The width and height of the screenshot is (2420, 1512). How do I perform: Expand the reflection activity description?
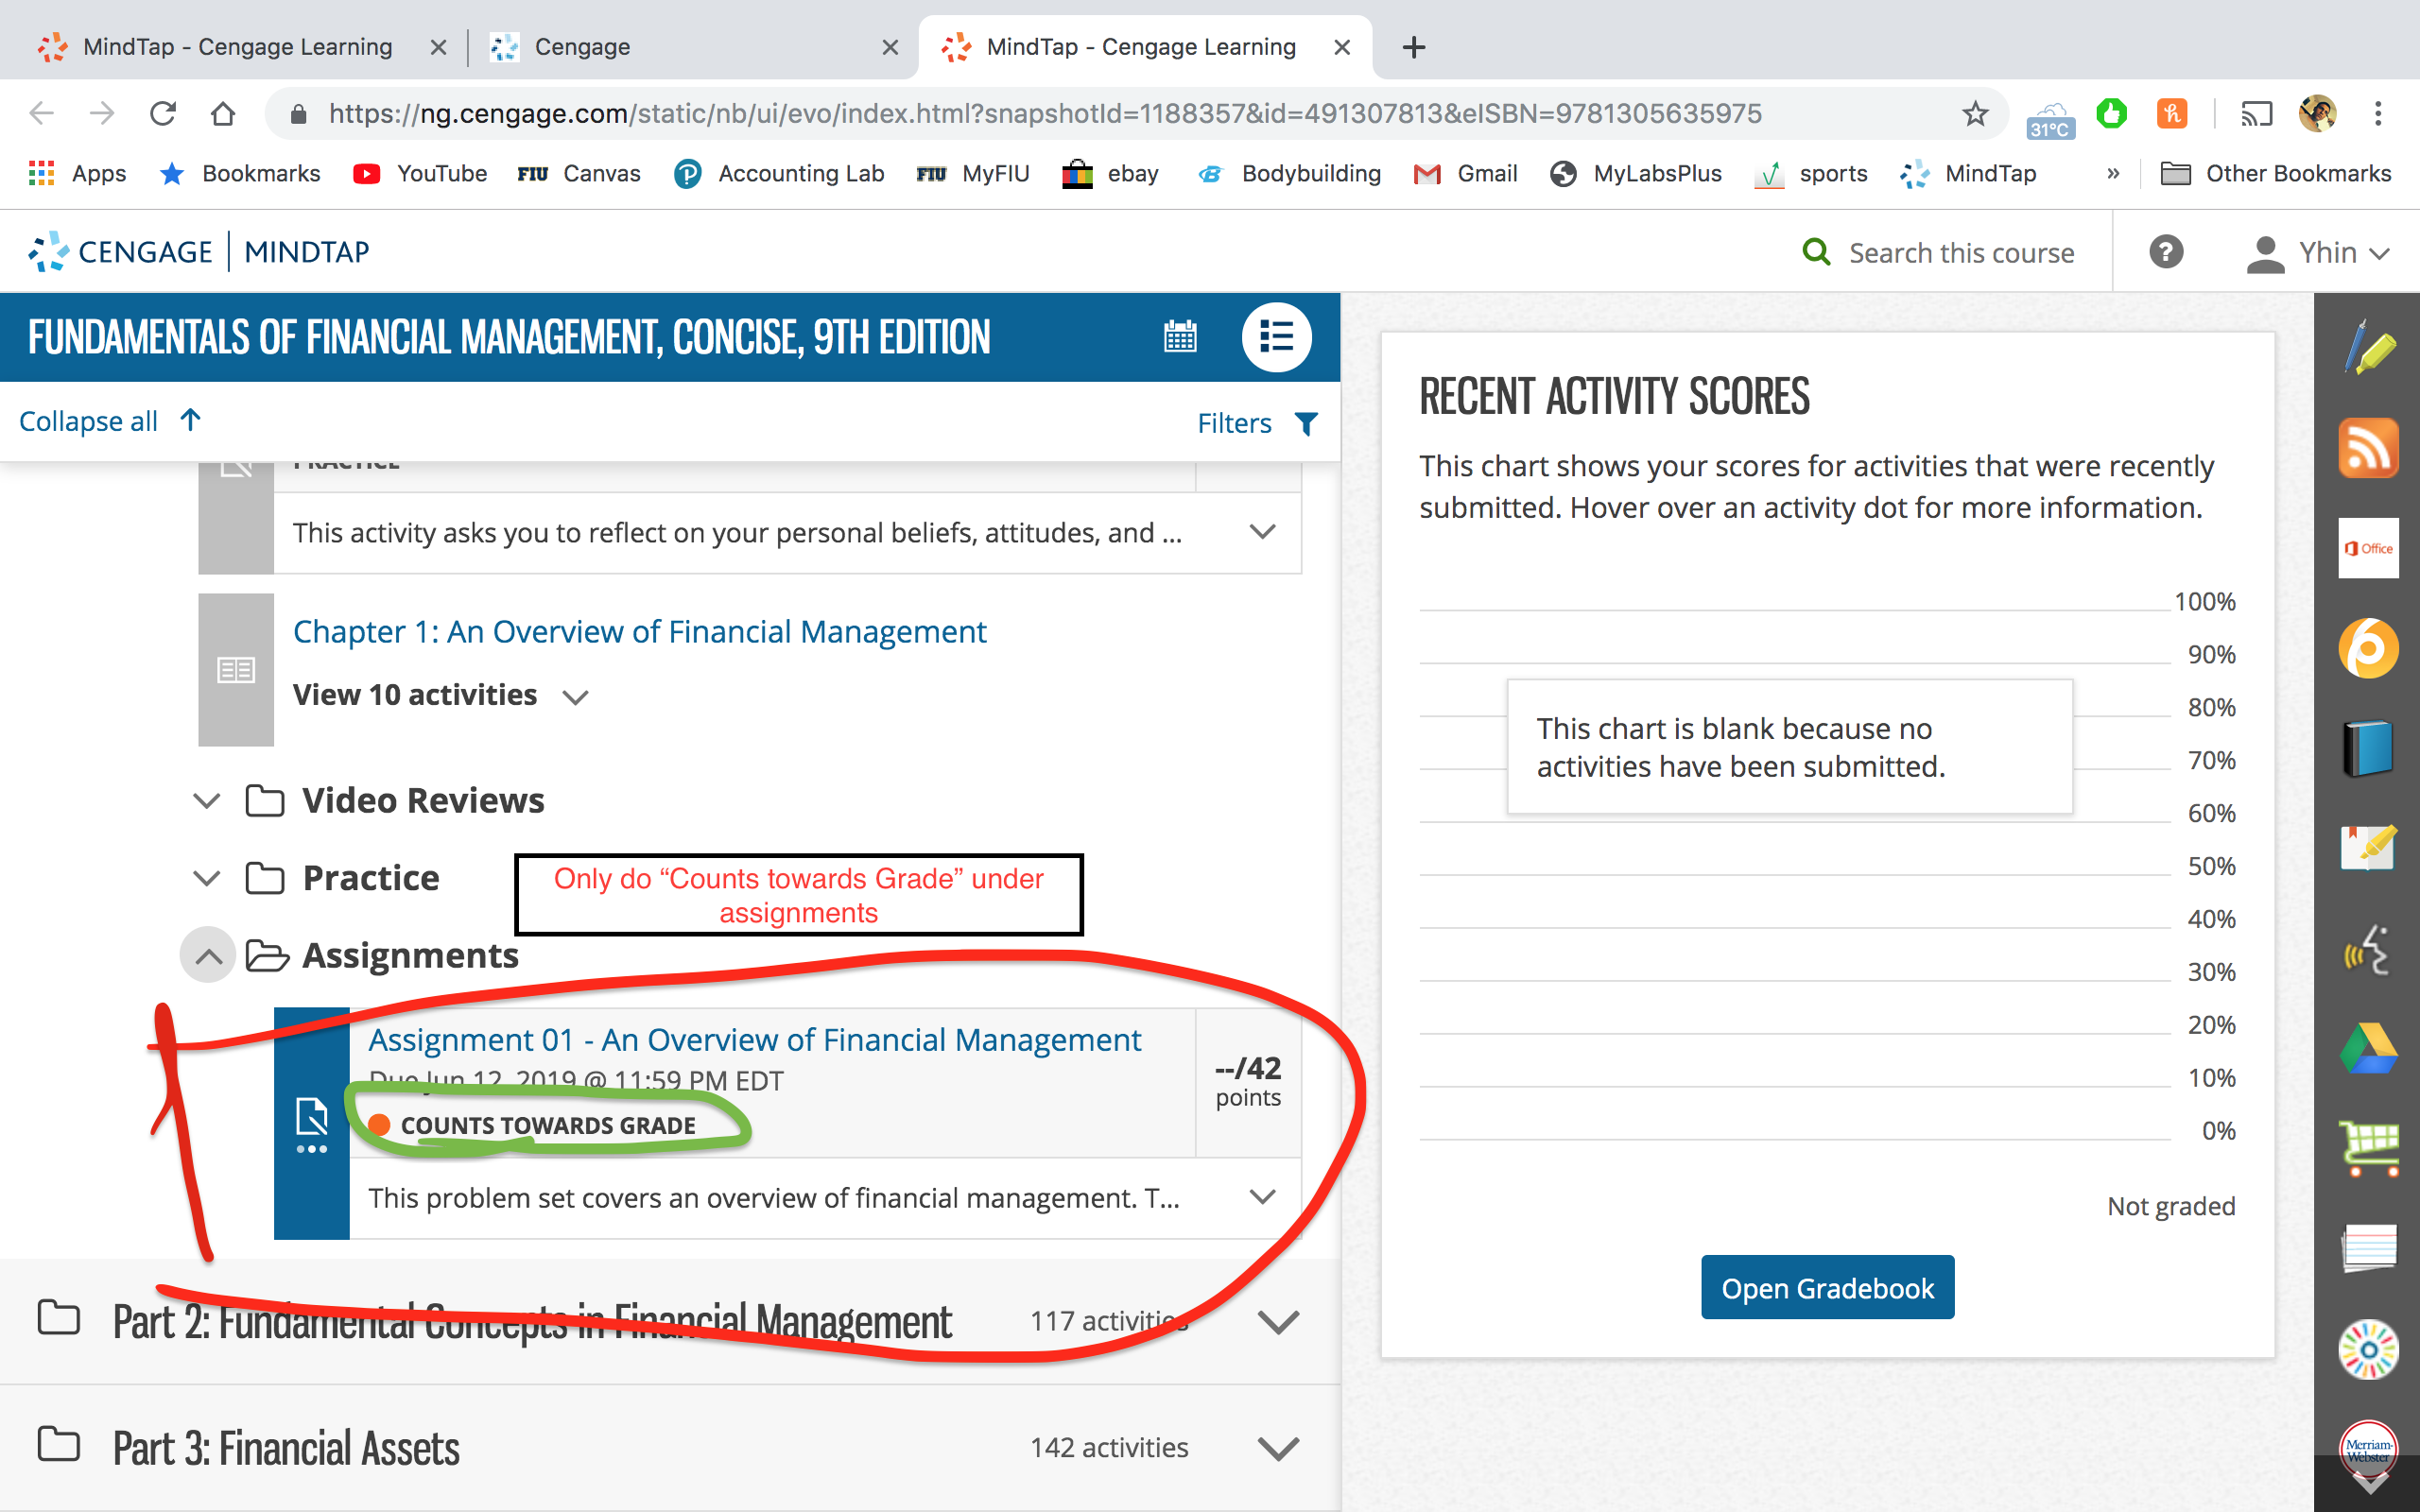pyautogui.click(x=1263, y=532)
